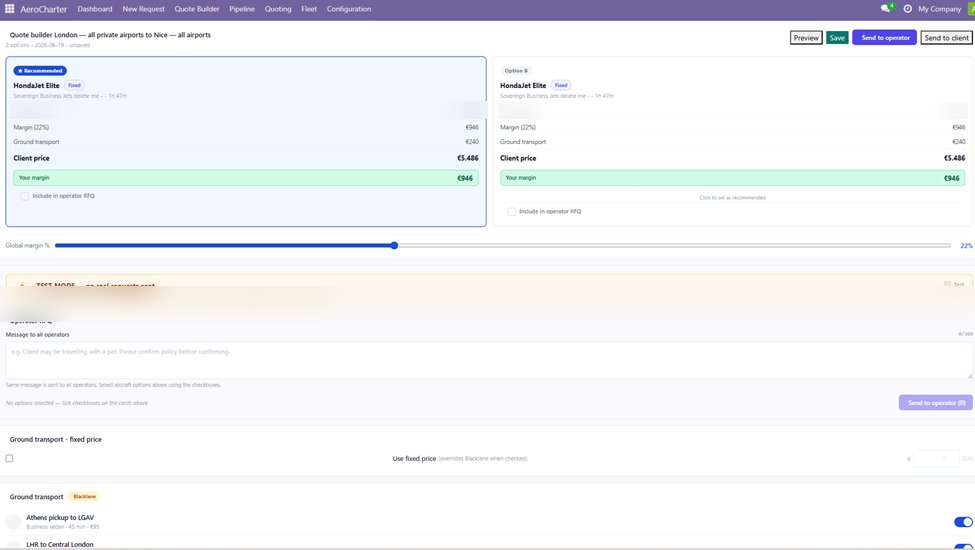Click the 22% global margin value

point(966,245)
